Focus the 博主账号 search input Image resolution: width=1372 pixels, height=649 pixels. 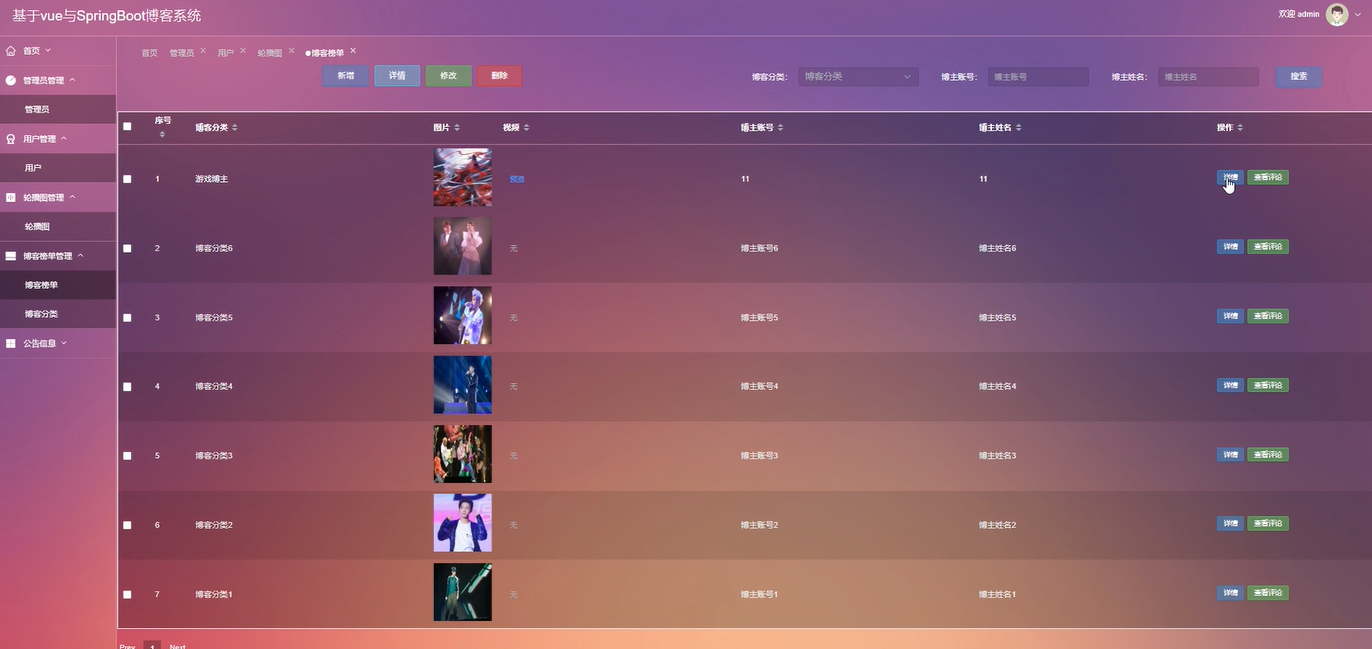click(1038, 76)
